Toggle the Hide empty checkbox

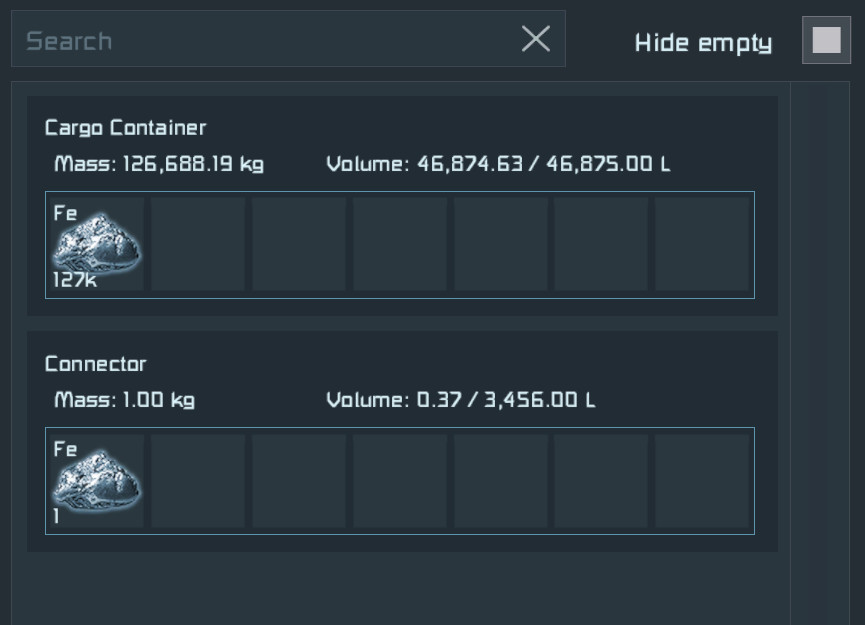[x=826, y=41]
